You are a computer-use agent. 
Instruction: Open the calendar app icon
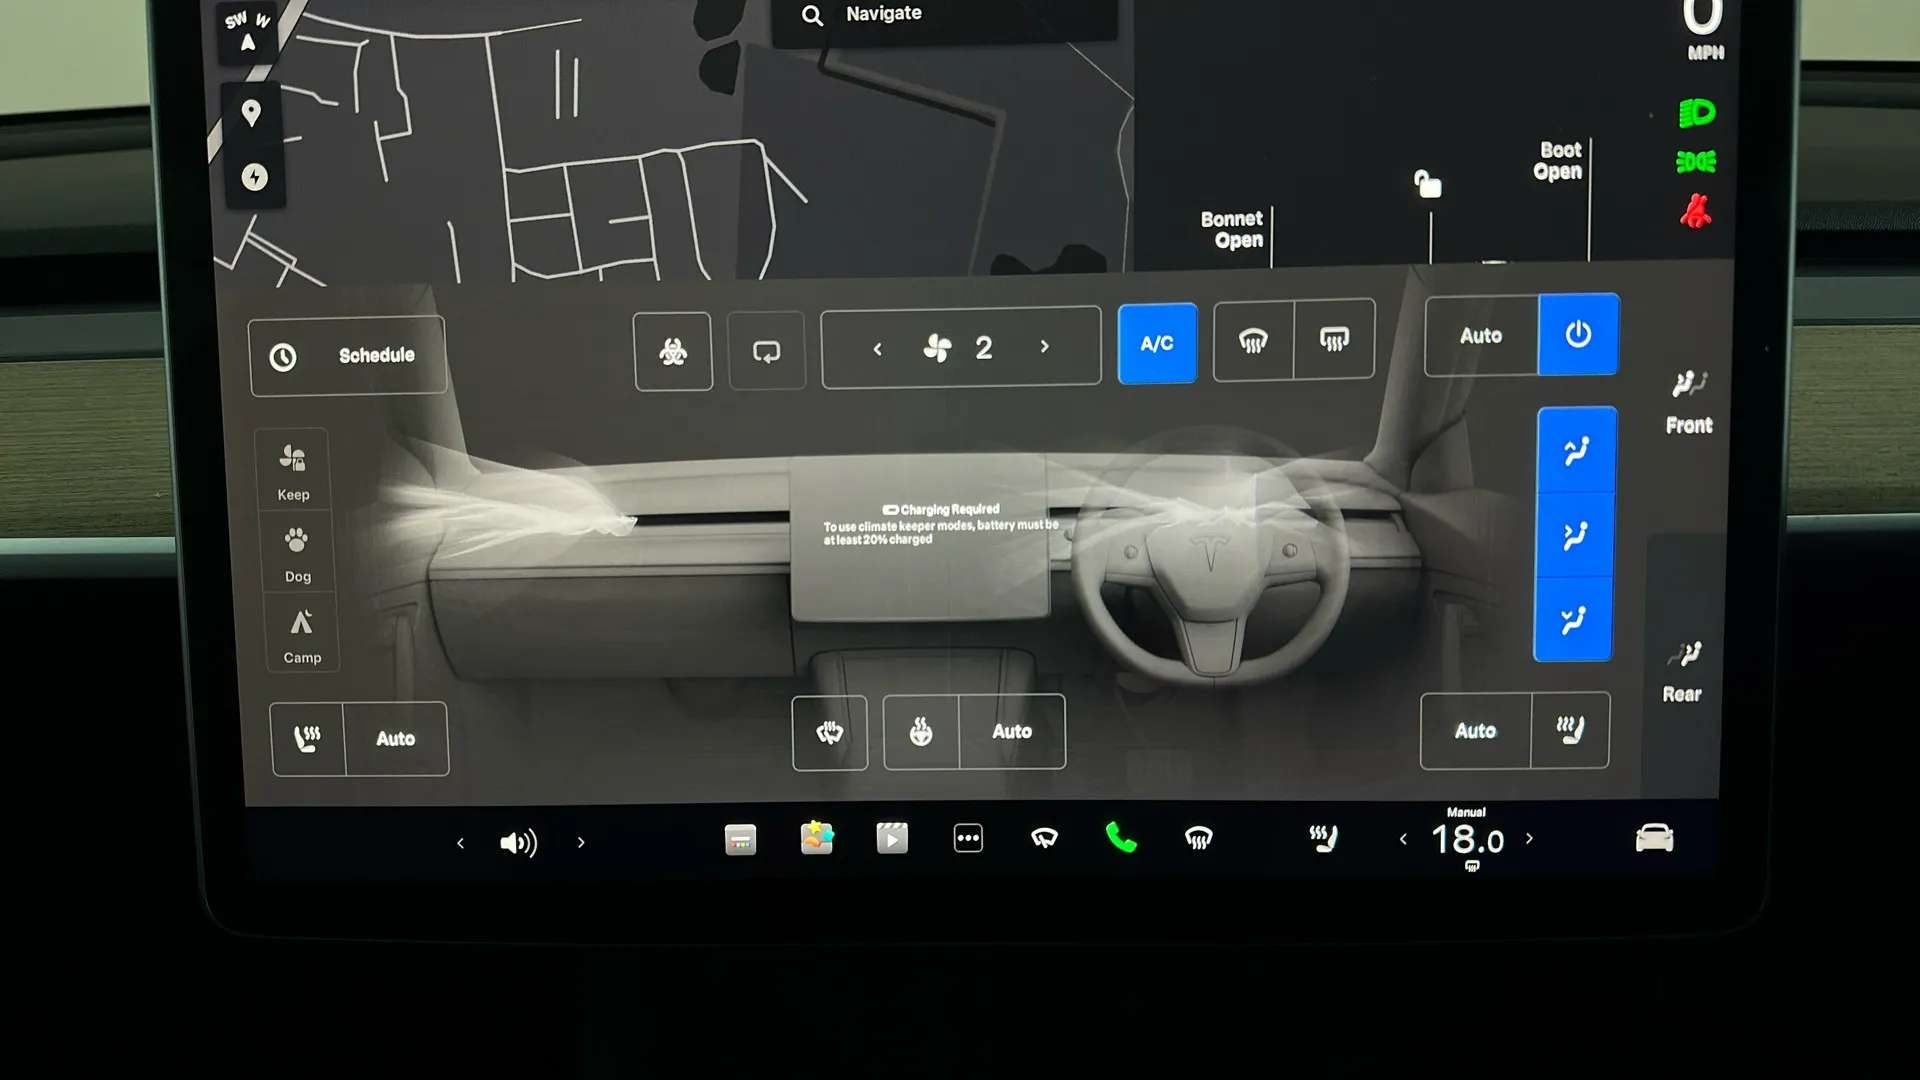click(740, 840)
